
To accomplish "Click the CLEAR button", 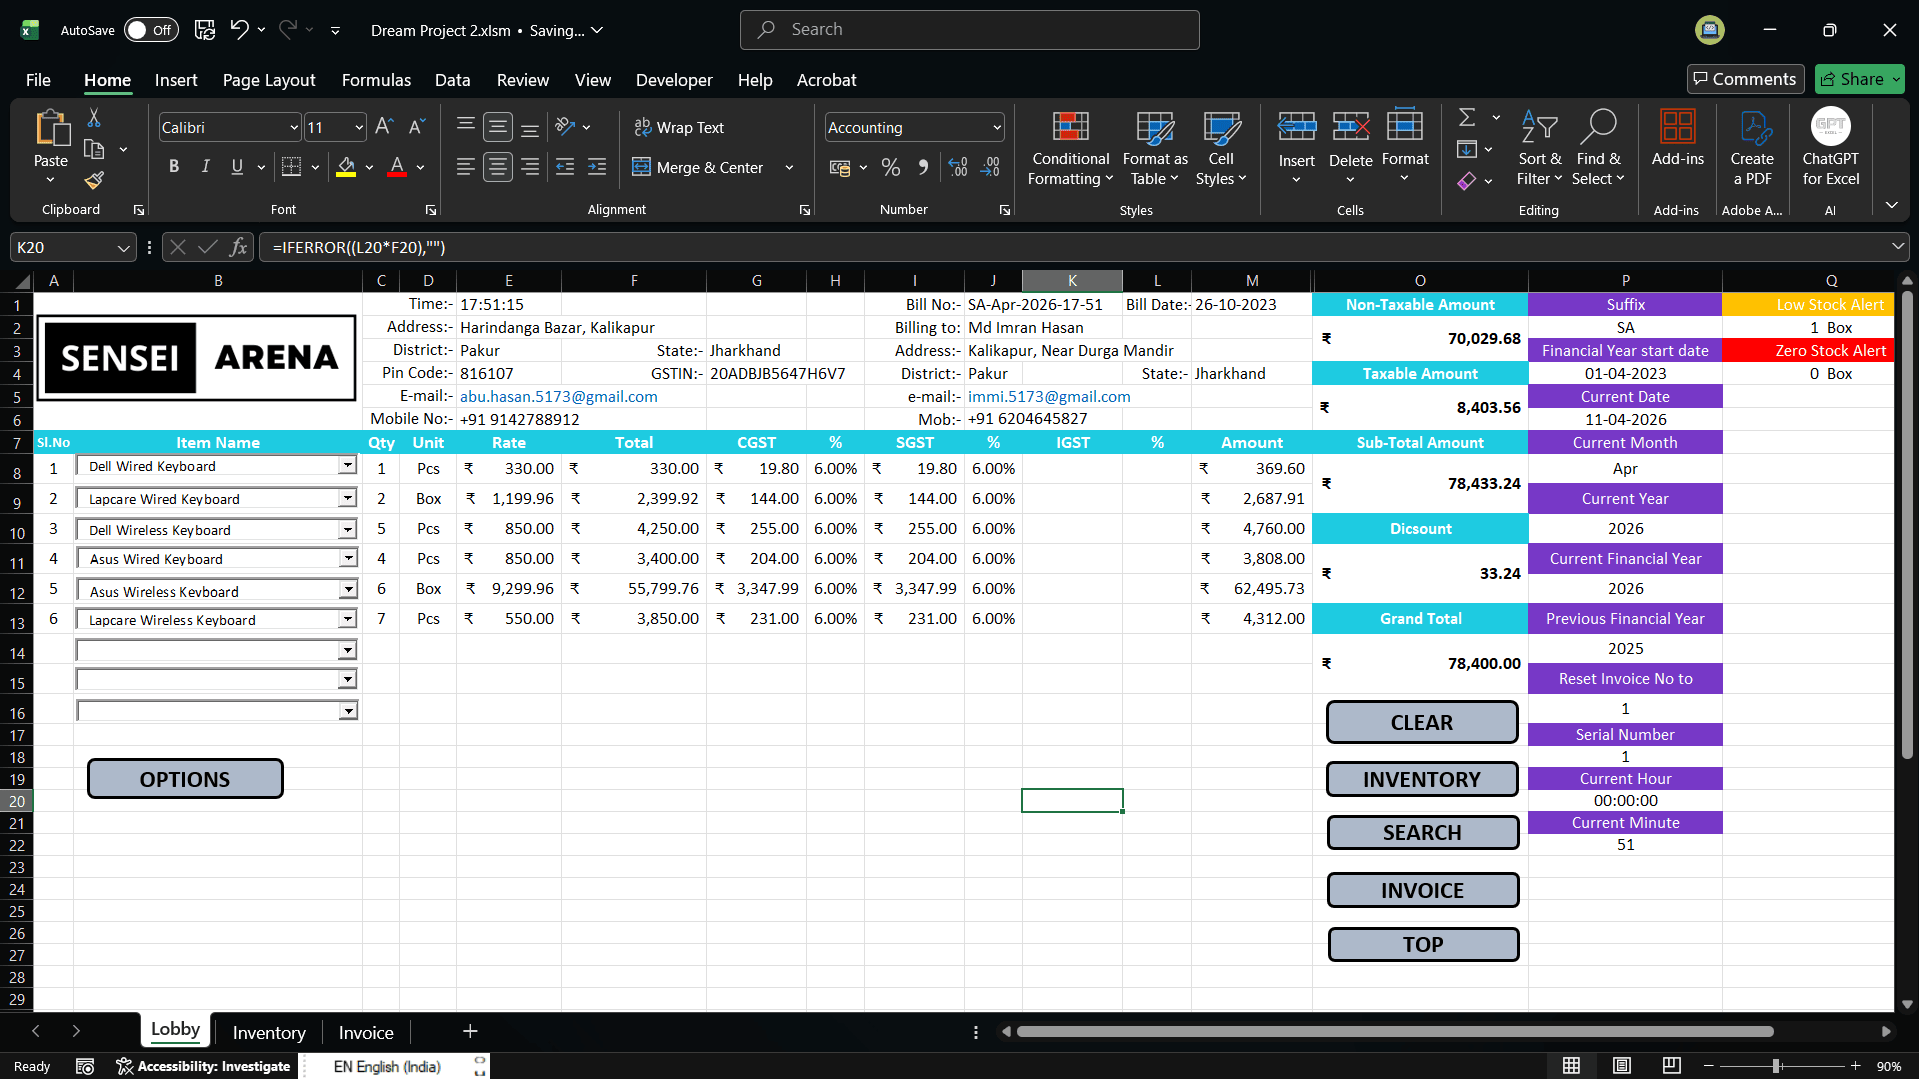I will click(x=1422, y=722).
